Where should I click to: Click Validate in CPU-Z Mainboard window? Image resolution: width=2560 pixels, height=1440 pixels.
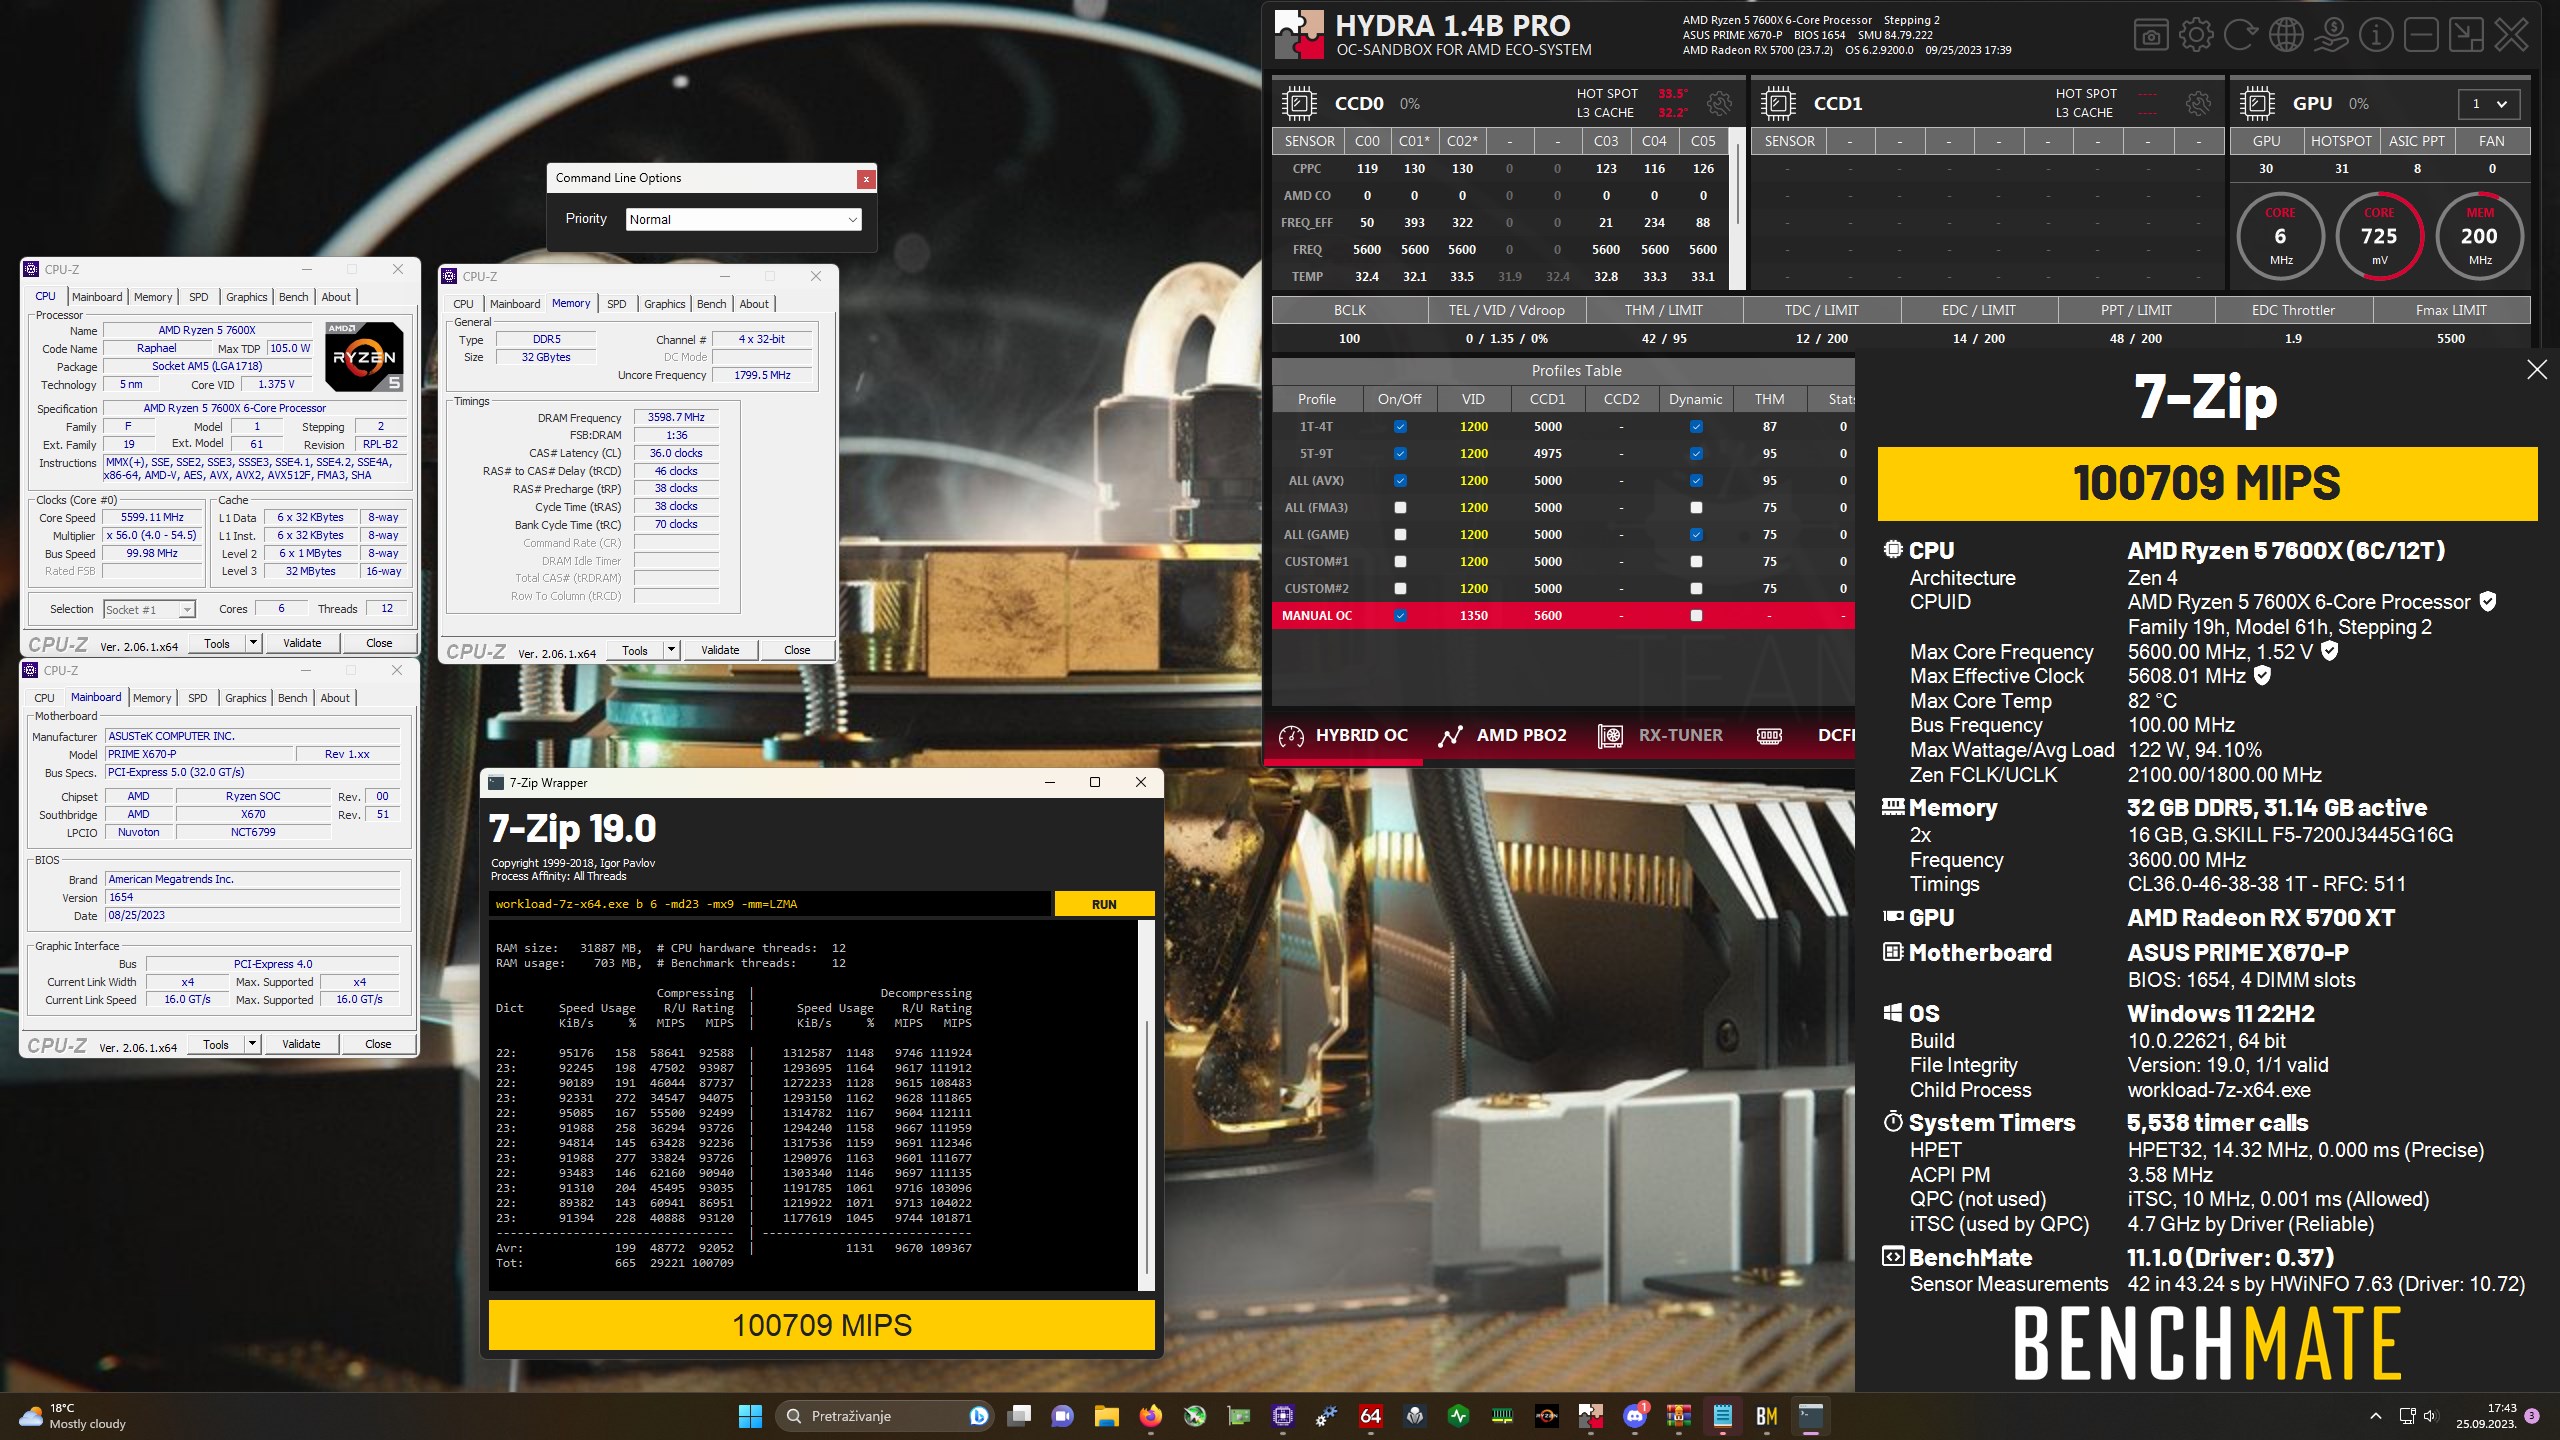[x=301, y=1044]
